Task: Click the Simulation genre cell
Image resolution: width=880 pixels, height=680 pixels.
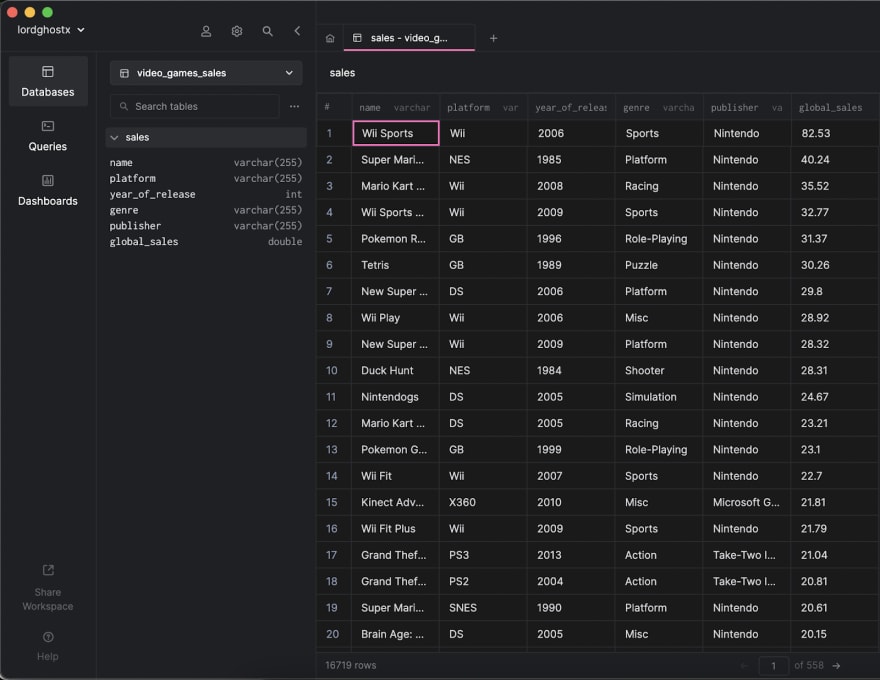Action: click(x=659, y=397)
